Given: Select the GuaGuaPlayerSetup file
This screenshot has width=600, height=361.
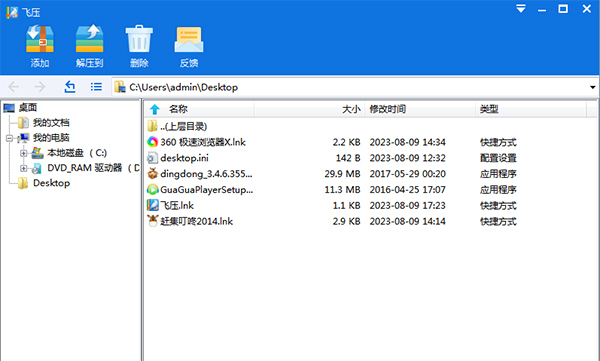Looking at the screenshot, I should coord(207,189).
